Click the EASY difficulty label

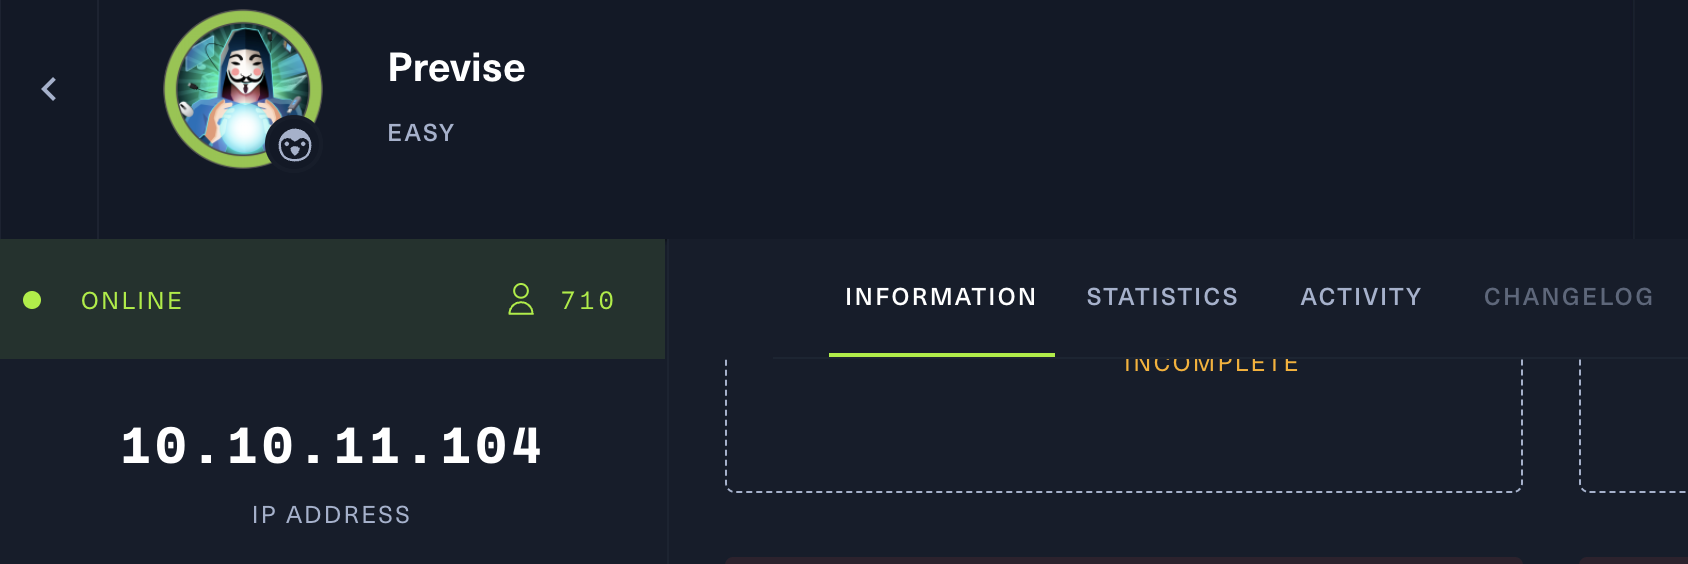click(x=421, y=133)
